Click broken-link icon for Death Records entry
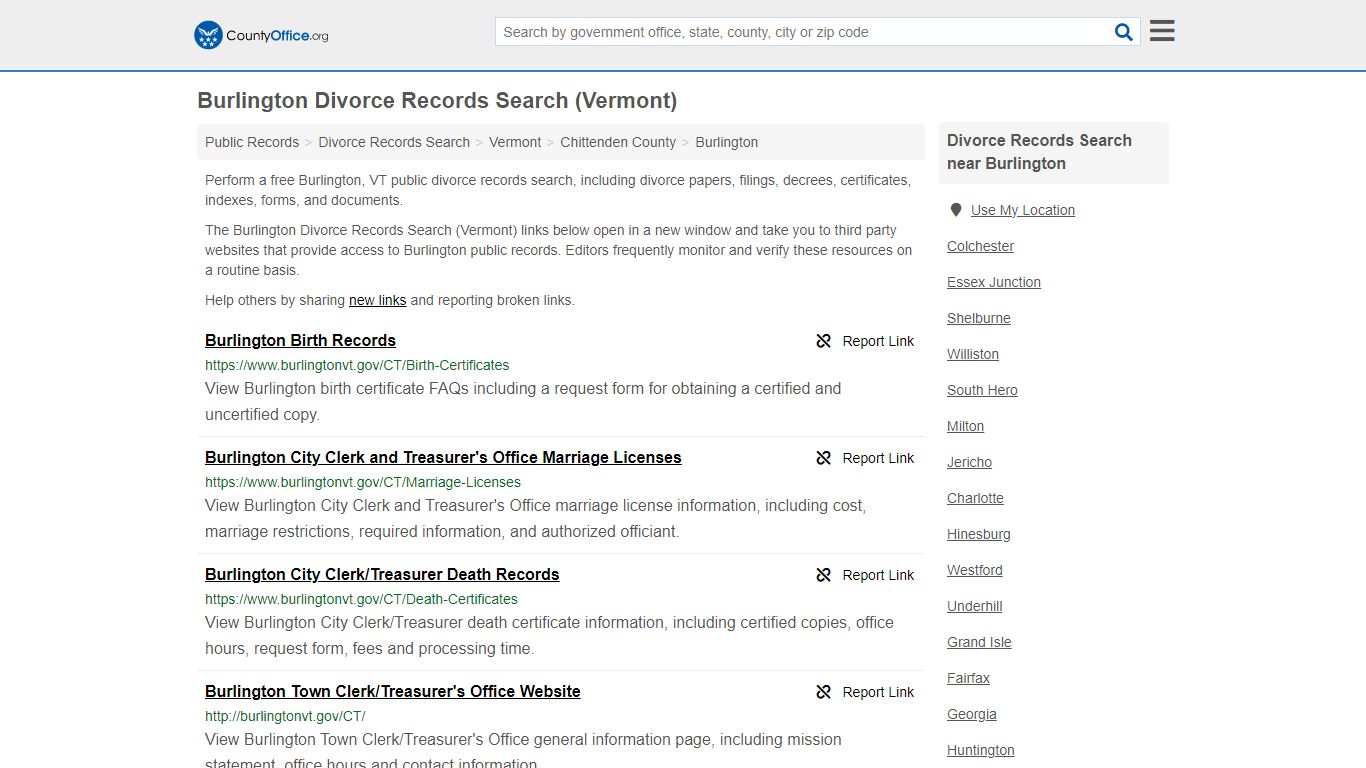 tap(824, 575)
